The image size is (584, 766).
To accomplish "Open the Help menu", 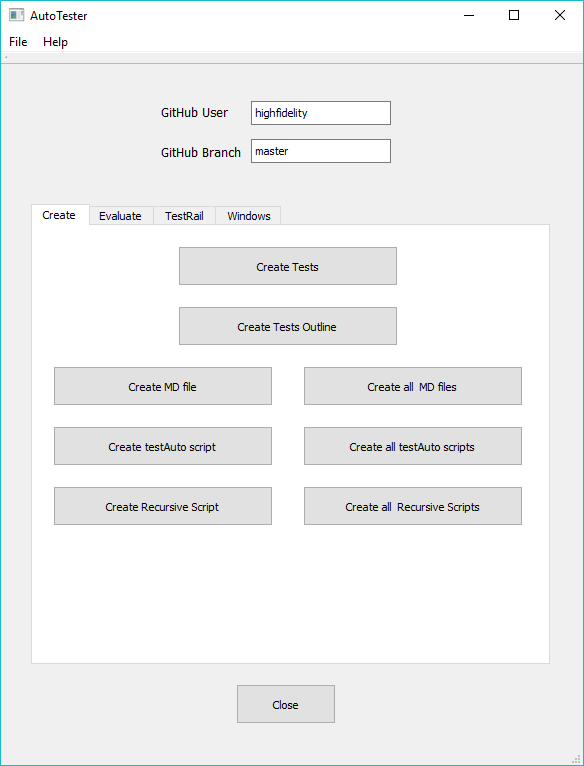I will pos(55,42).
